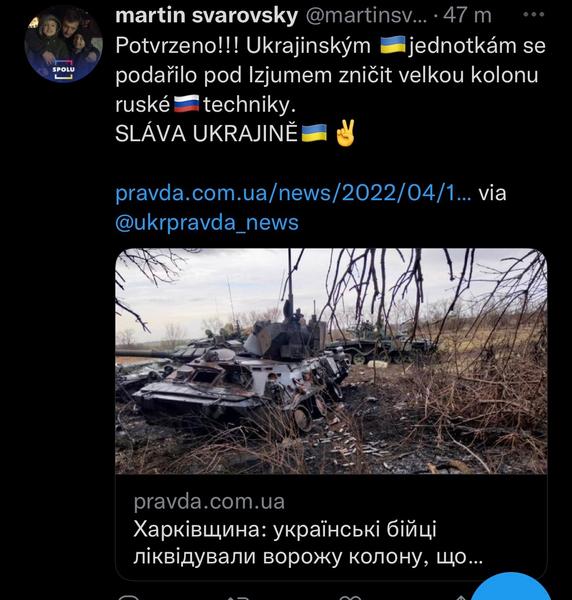Click the @martinsv... handle
The image size is (572, 600).
367,16
